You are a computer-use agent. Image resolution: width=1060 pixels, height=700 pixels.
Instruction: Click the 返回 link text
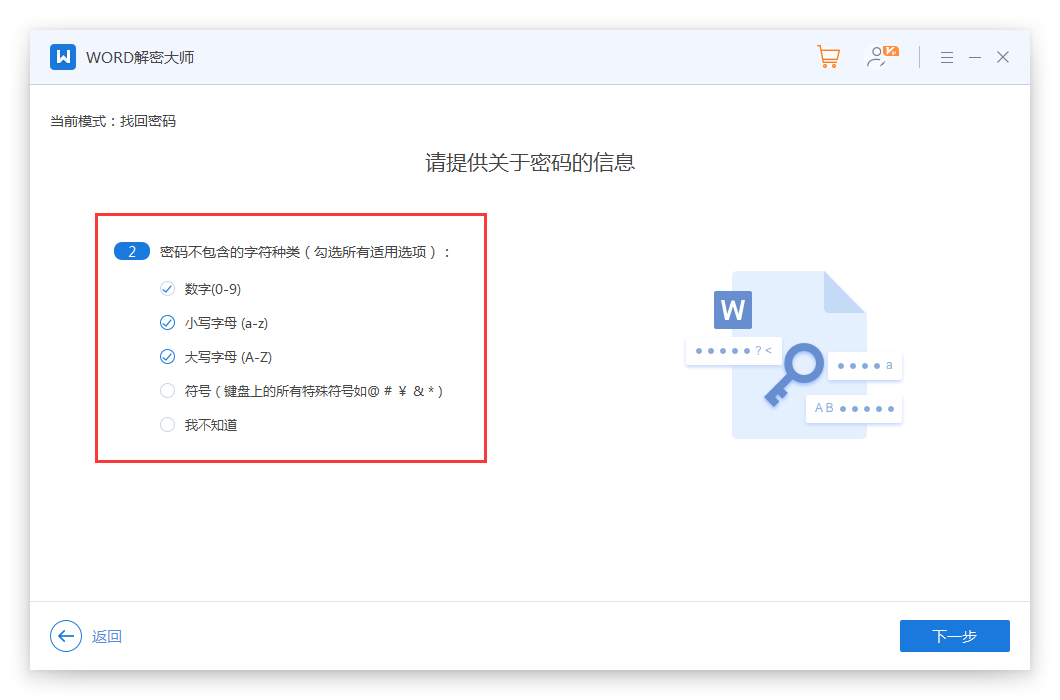107,636
